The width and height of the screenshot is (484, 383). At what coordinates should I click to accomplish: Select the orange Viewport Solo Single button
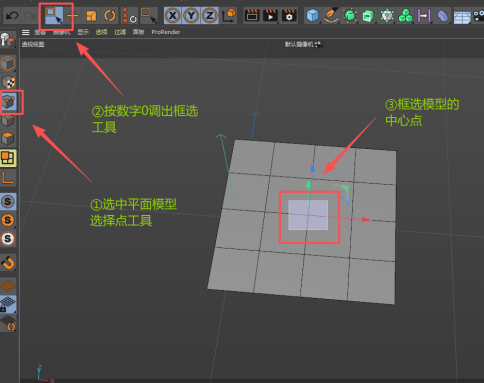8,220
